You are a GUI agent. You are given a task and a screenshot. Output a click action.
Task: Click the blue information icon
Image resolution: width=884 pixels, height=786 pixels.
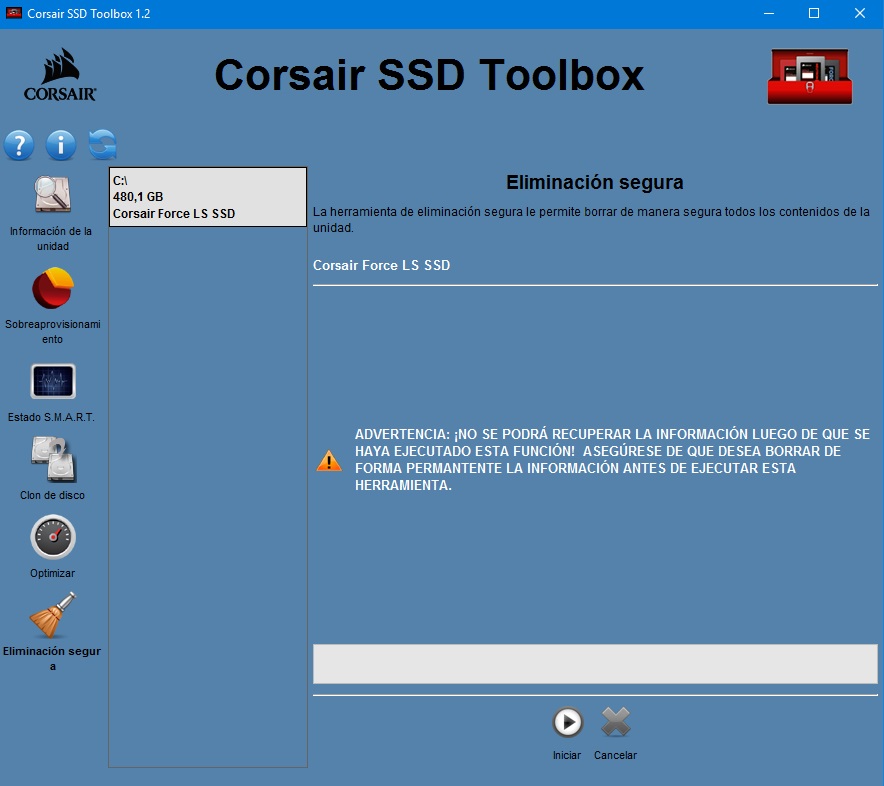[x=60, y=145]
